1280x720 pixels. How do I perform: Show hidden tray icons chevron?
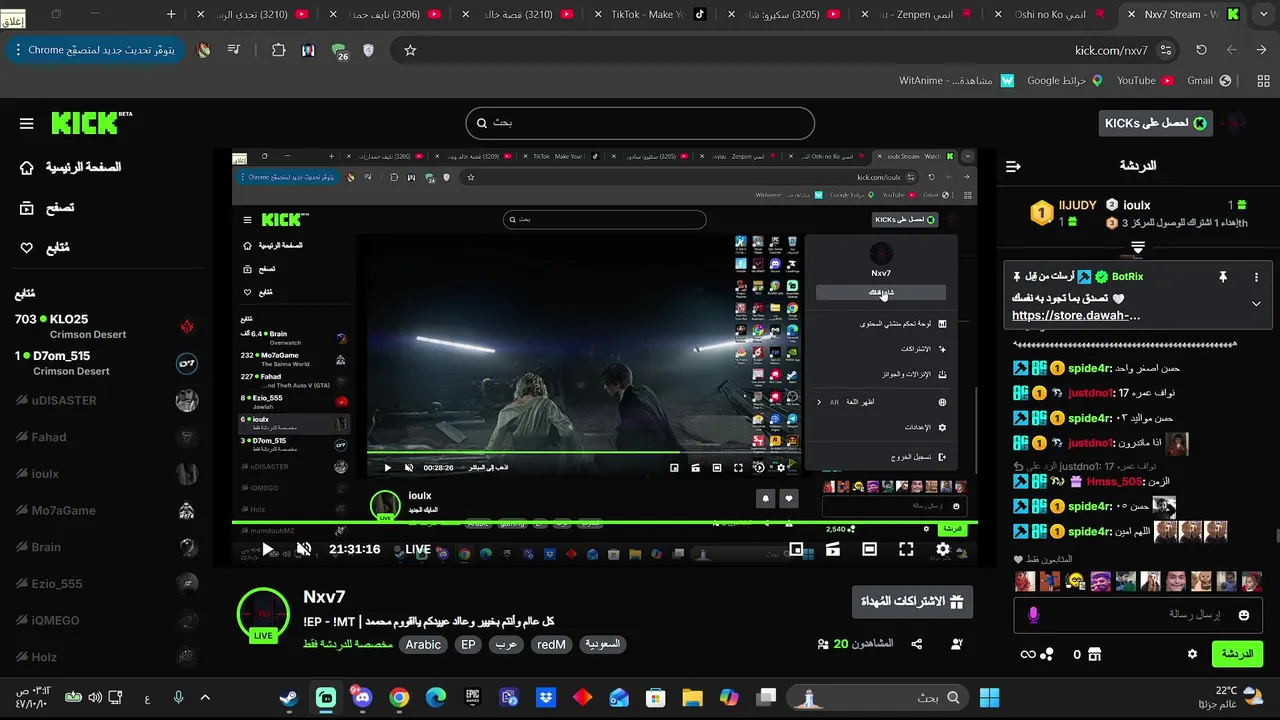205,698
